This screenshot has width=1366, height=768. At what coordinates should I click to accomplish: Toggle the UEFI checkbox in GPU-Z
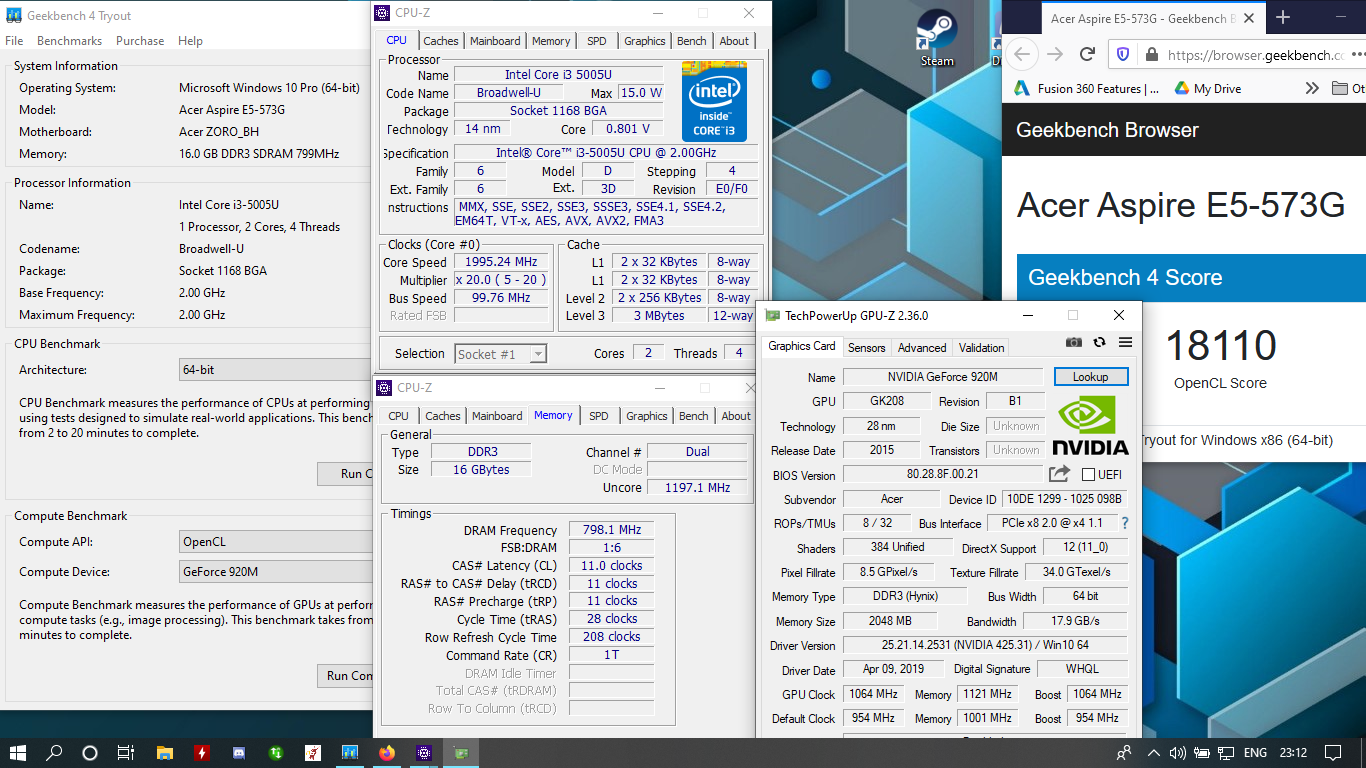(x=1087, y=475)
